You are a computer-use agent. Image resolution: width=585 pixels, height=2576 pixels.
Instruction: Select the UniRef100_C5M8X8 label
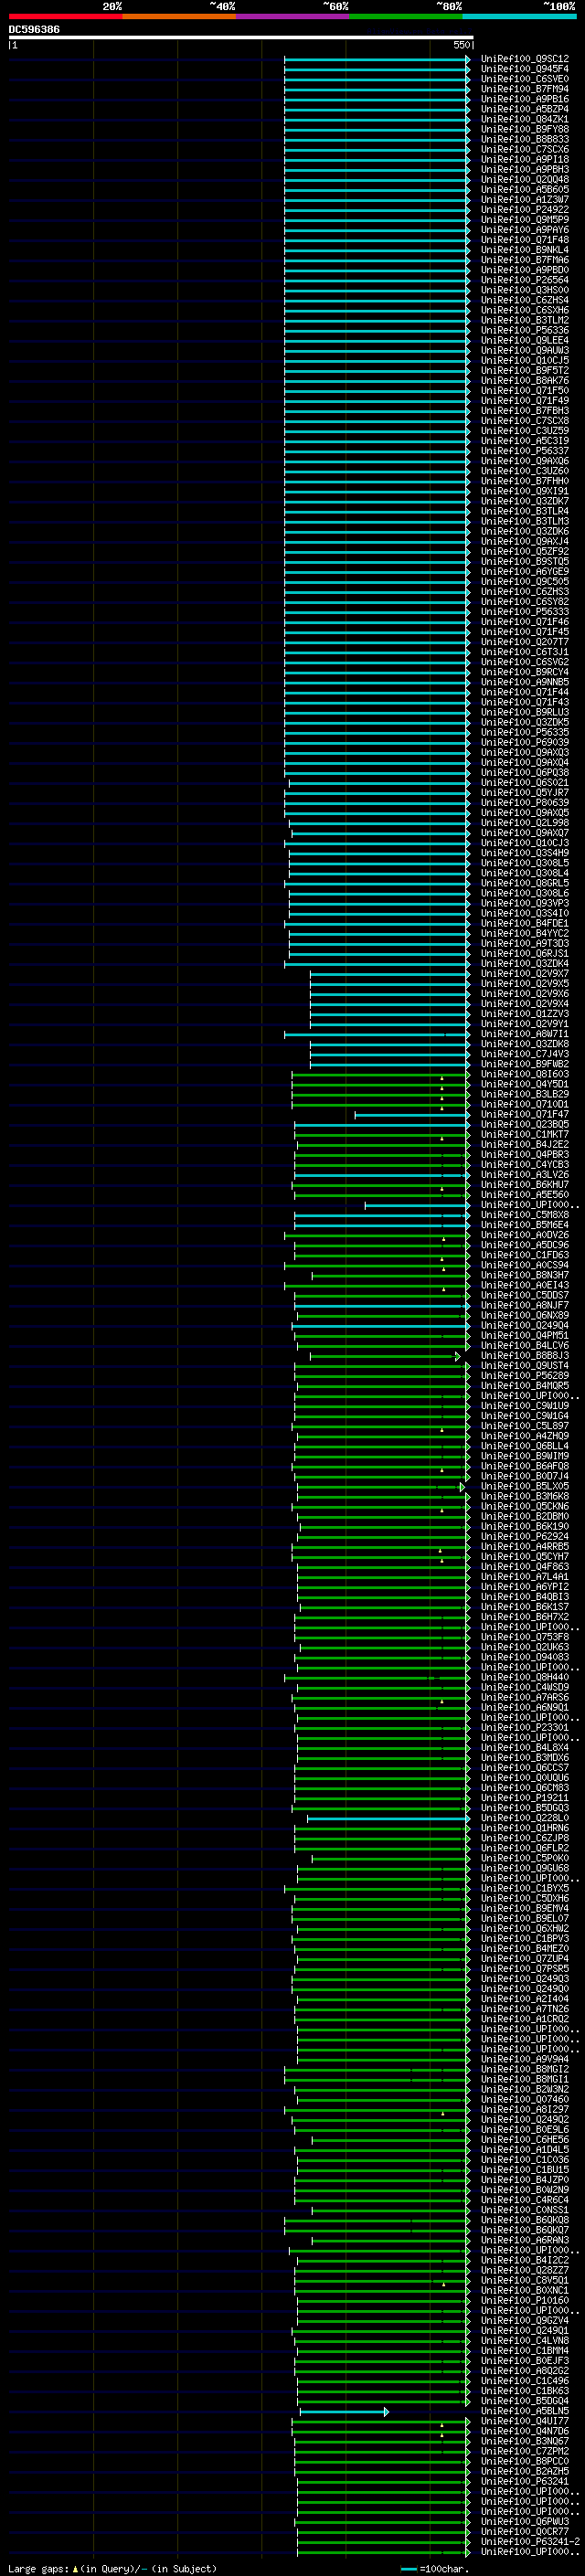pyautogui.click(x=525, y=1215)
